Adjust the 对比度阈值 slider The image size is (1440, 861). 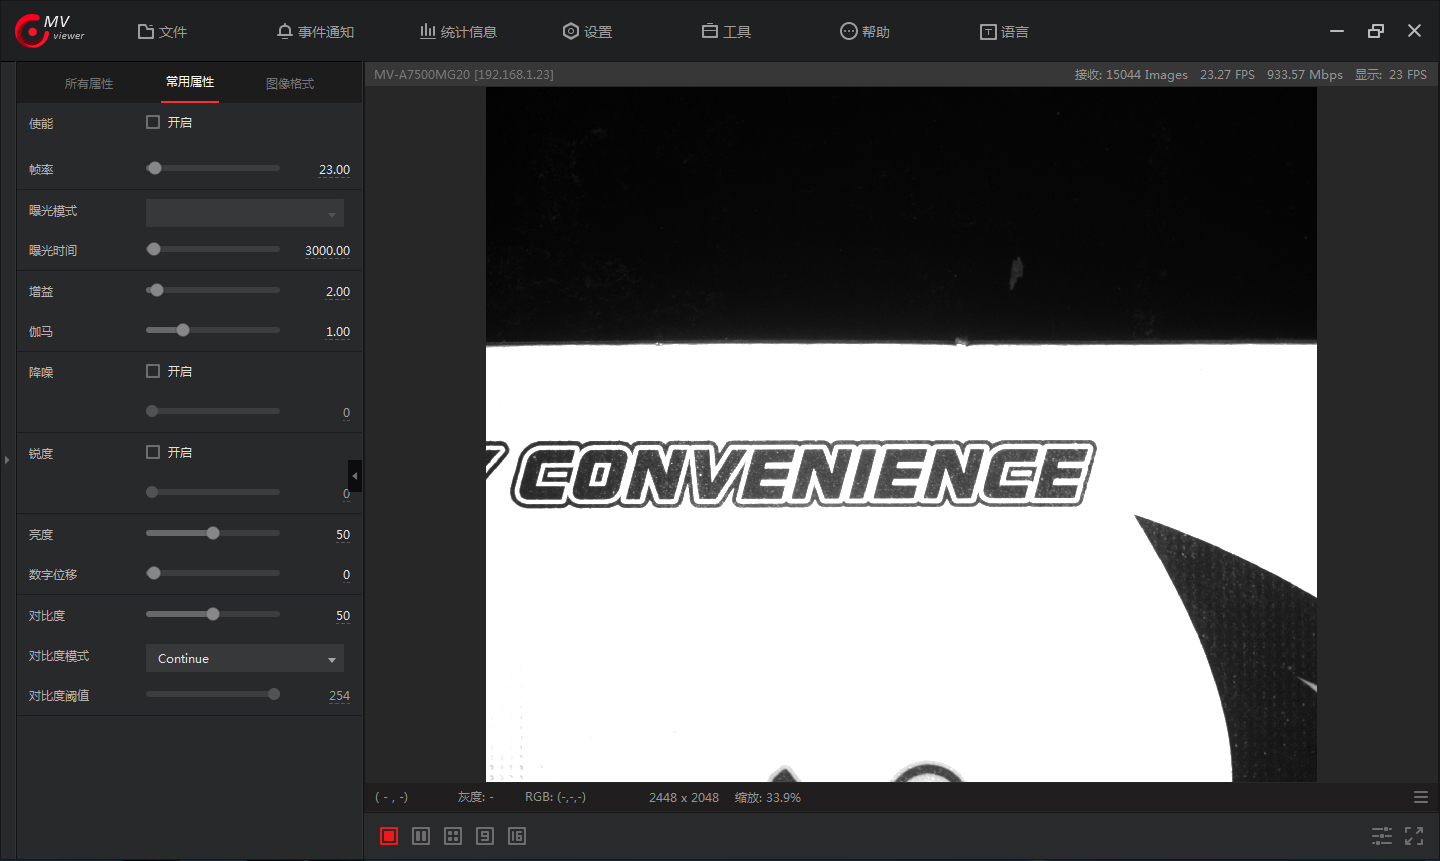(x=213, y=694)
